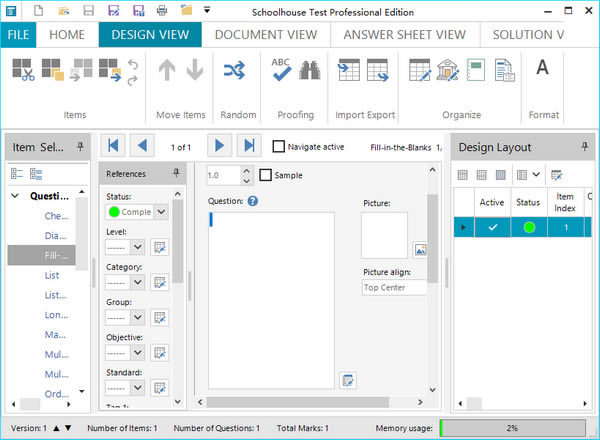Select the List item type
The width and height of the screenshot is (600, 440).
pyautogui.click(x=52, y=275)
